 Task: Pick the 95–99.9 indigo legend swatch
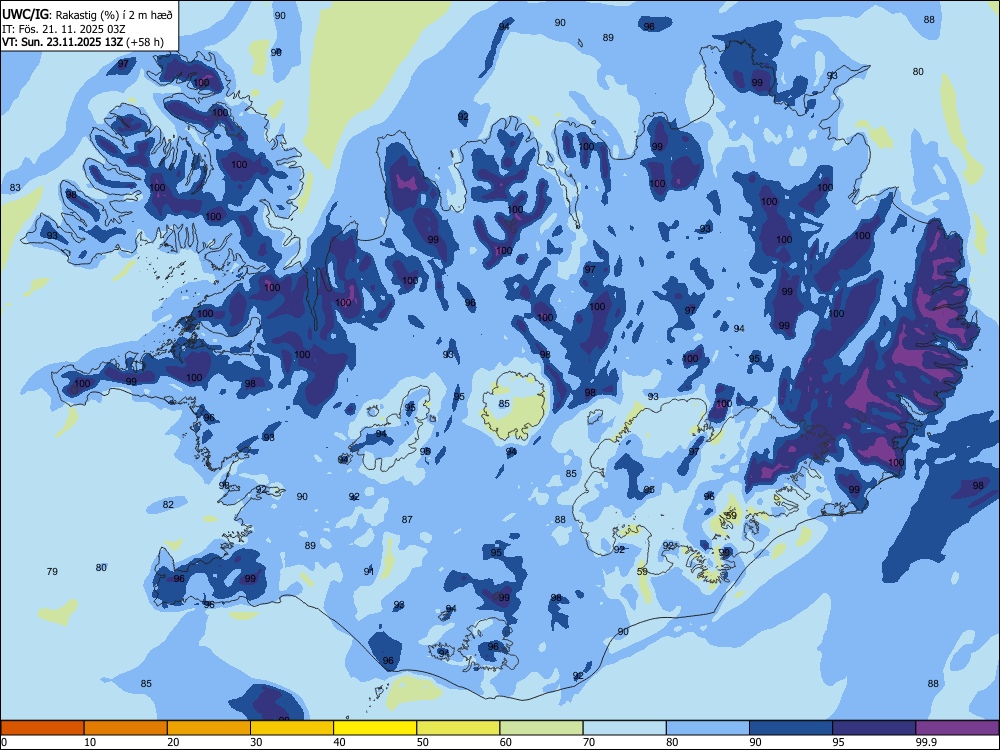[874, 728]
